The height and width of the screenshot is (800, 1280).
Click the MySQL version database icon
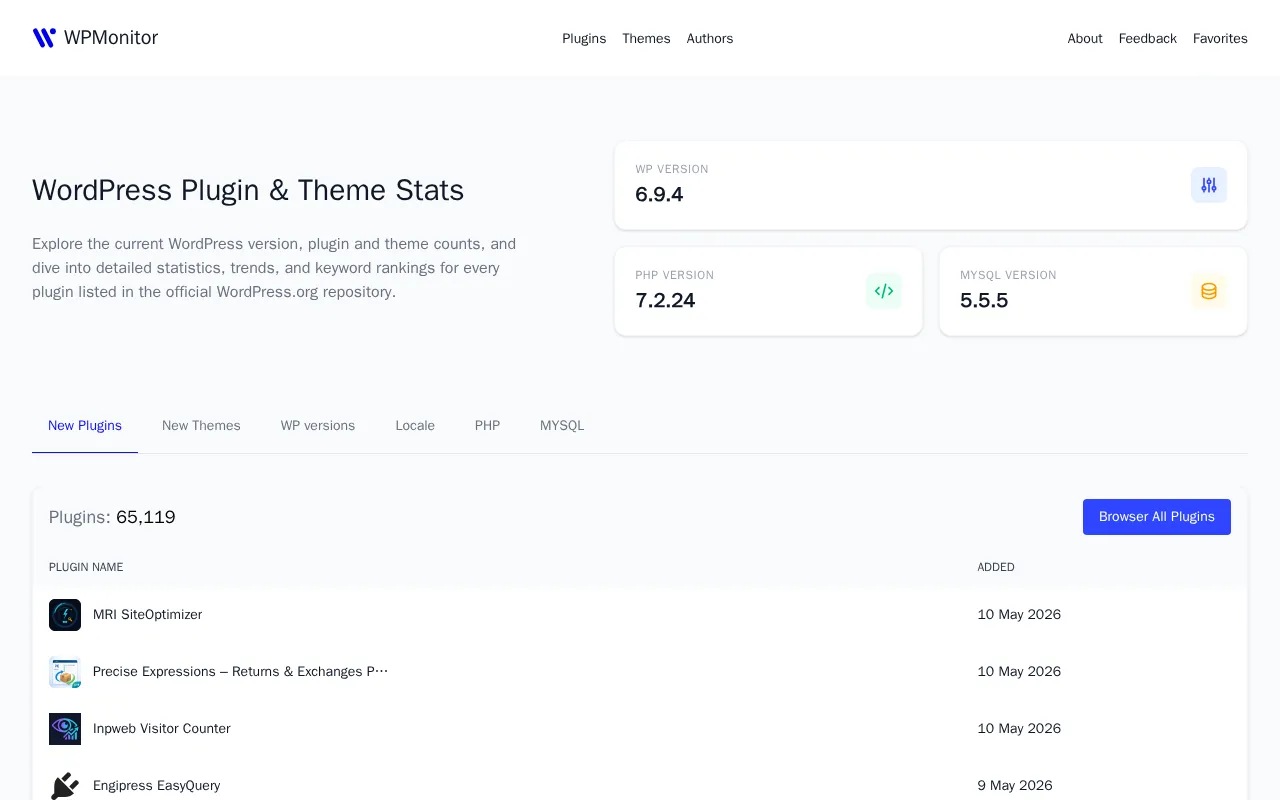click(1209, 291)
